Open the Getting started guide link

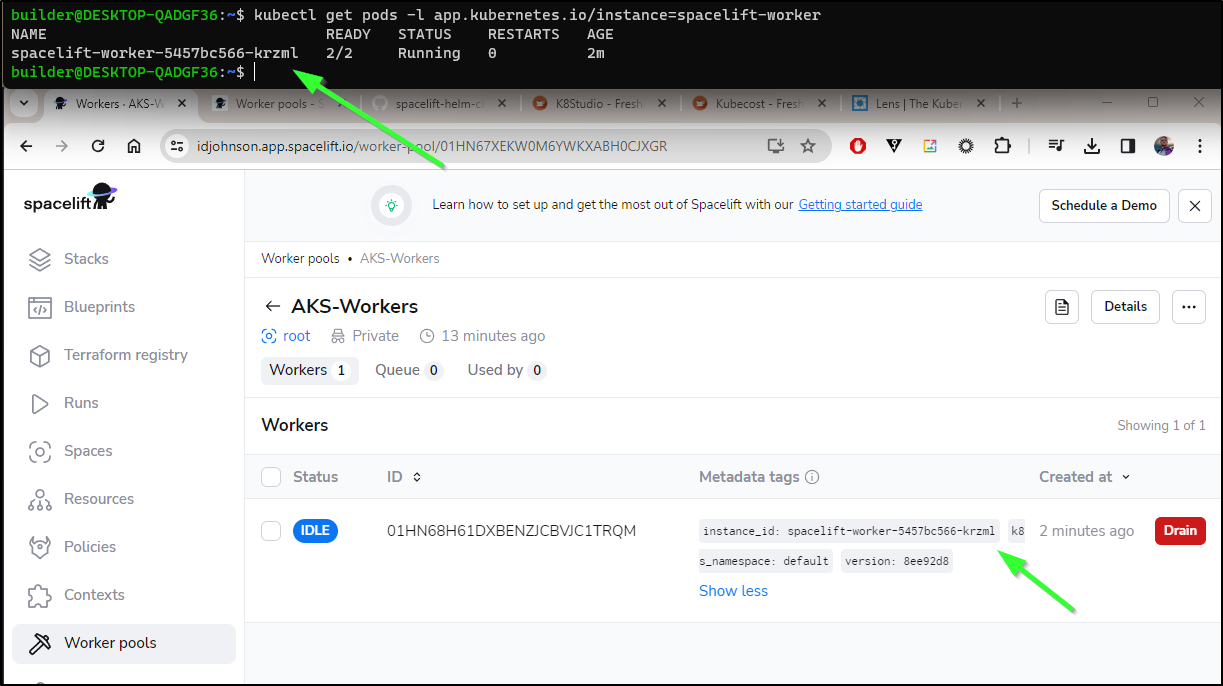pyautogui.click(x=860, y=204)
